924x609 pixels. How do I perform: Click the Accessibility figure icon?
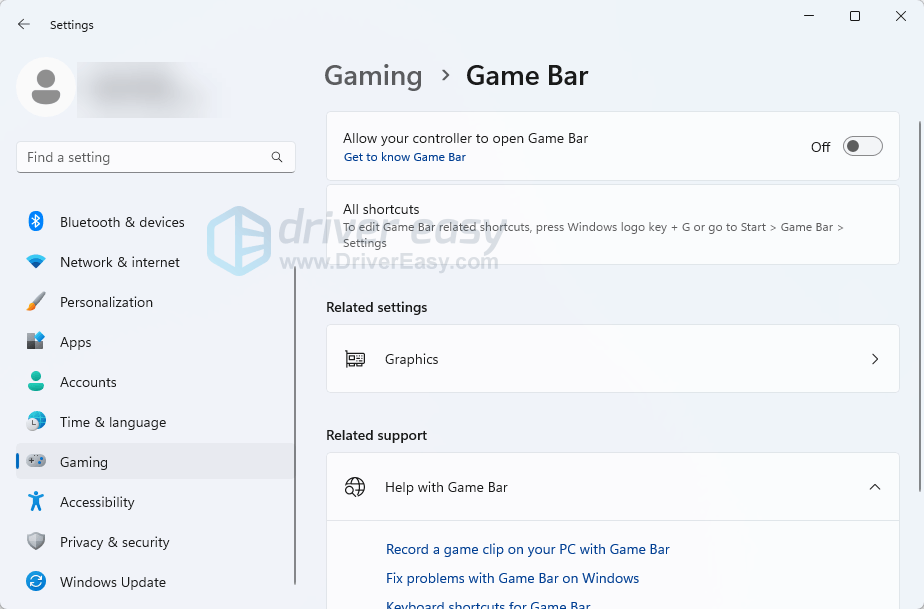(36, 502)
